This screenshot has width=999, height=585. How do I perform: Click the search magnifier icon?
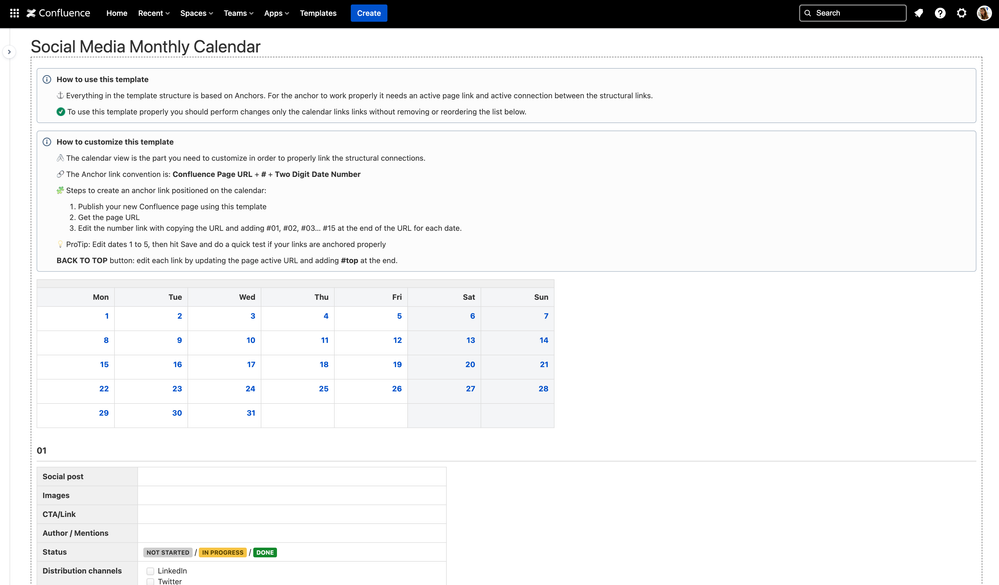pyautogui.click(x=806, y=13)
